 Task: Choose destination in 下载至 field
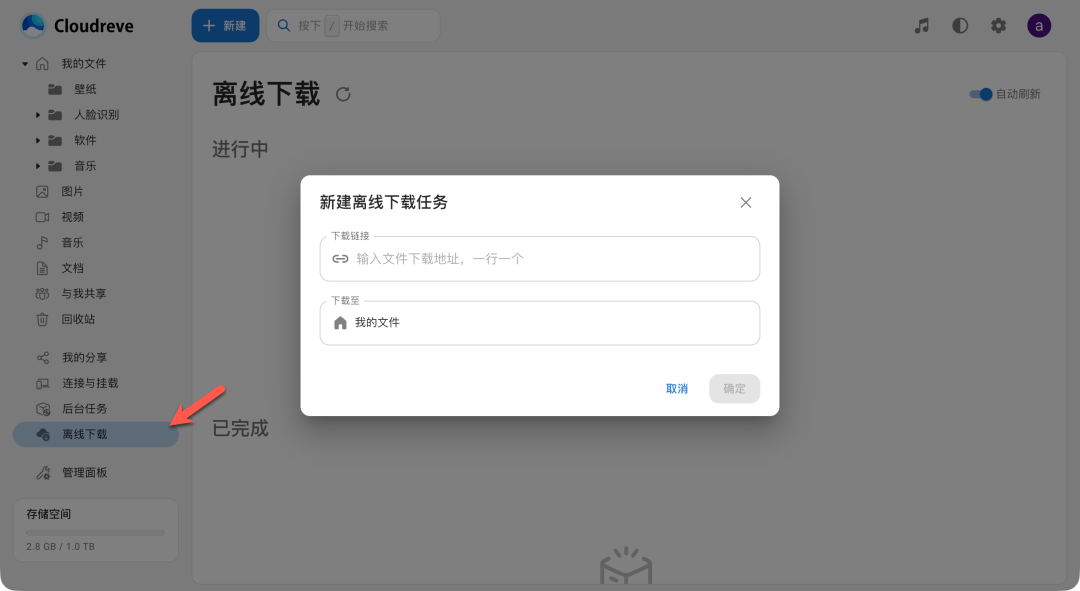(x=539, y=323)
